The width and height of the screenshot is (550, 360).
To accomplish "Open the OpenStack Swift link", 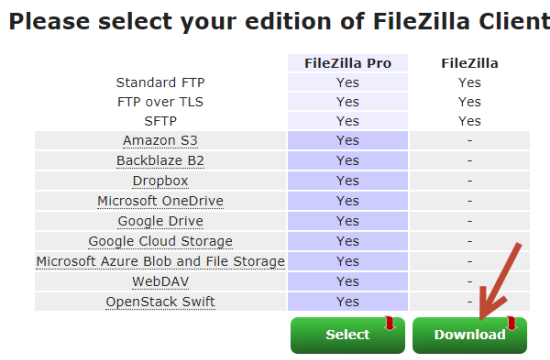I will tap(160, 302).
